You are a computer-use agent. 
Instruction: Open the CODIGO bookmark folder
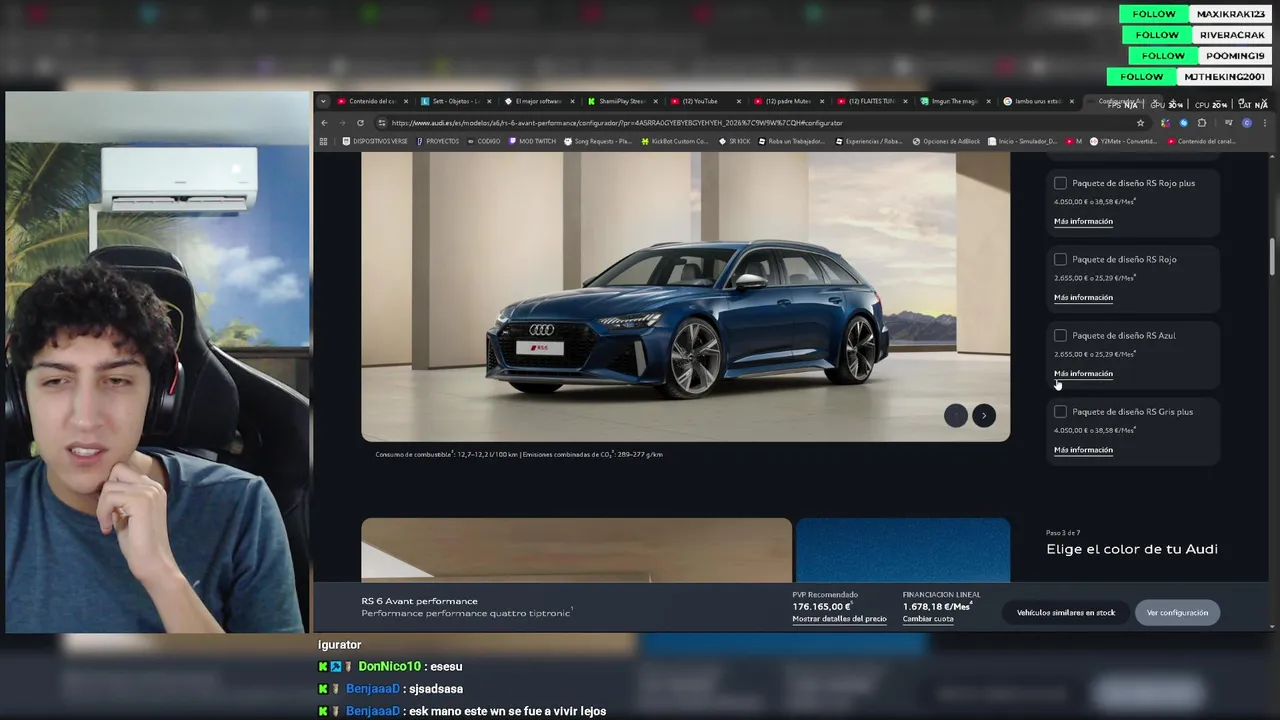pyautogui.click(x=484, y=142)
